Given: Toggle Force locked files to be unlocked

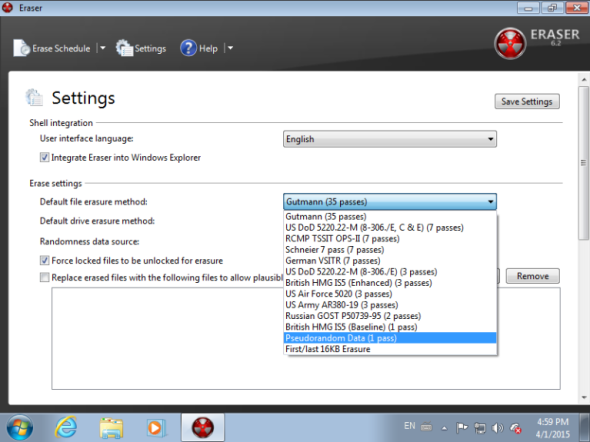Looking at the screenshot, I should (x=44, y=260).
